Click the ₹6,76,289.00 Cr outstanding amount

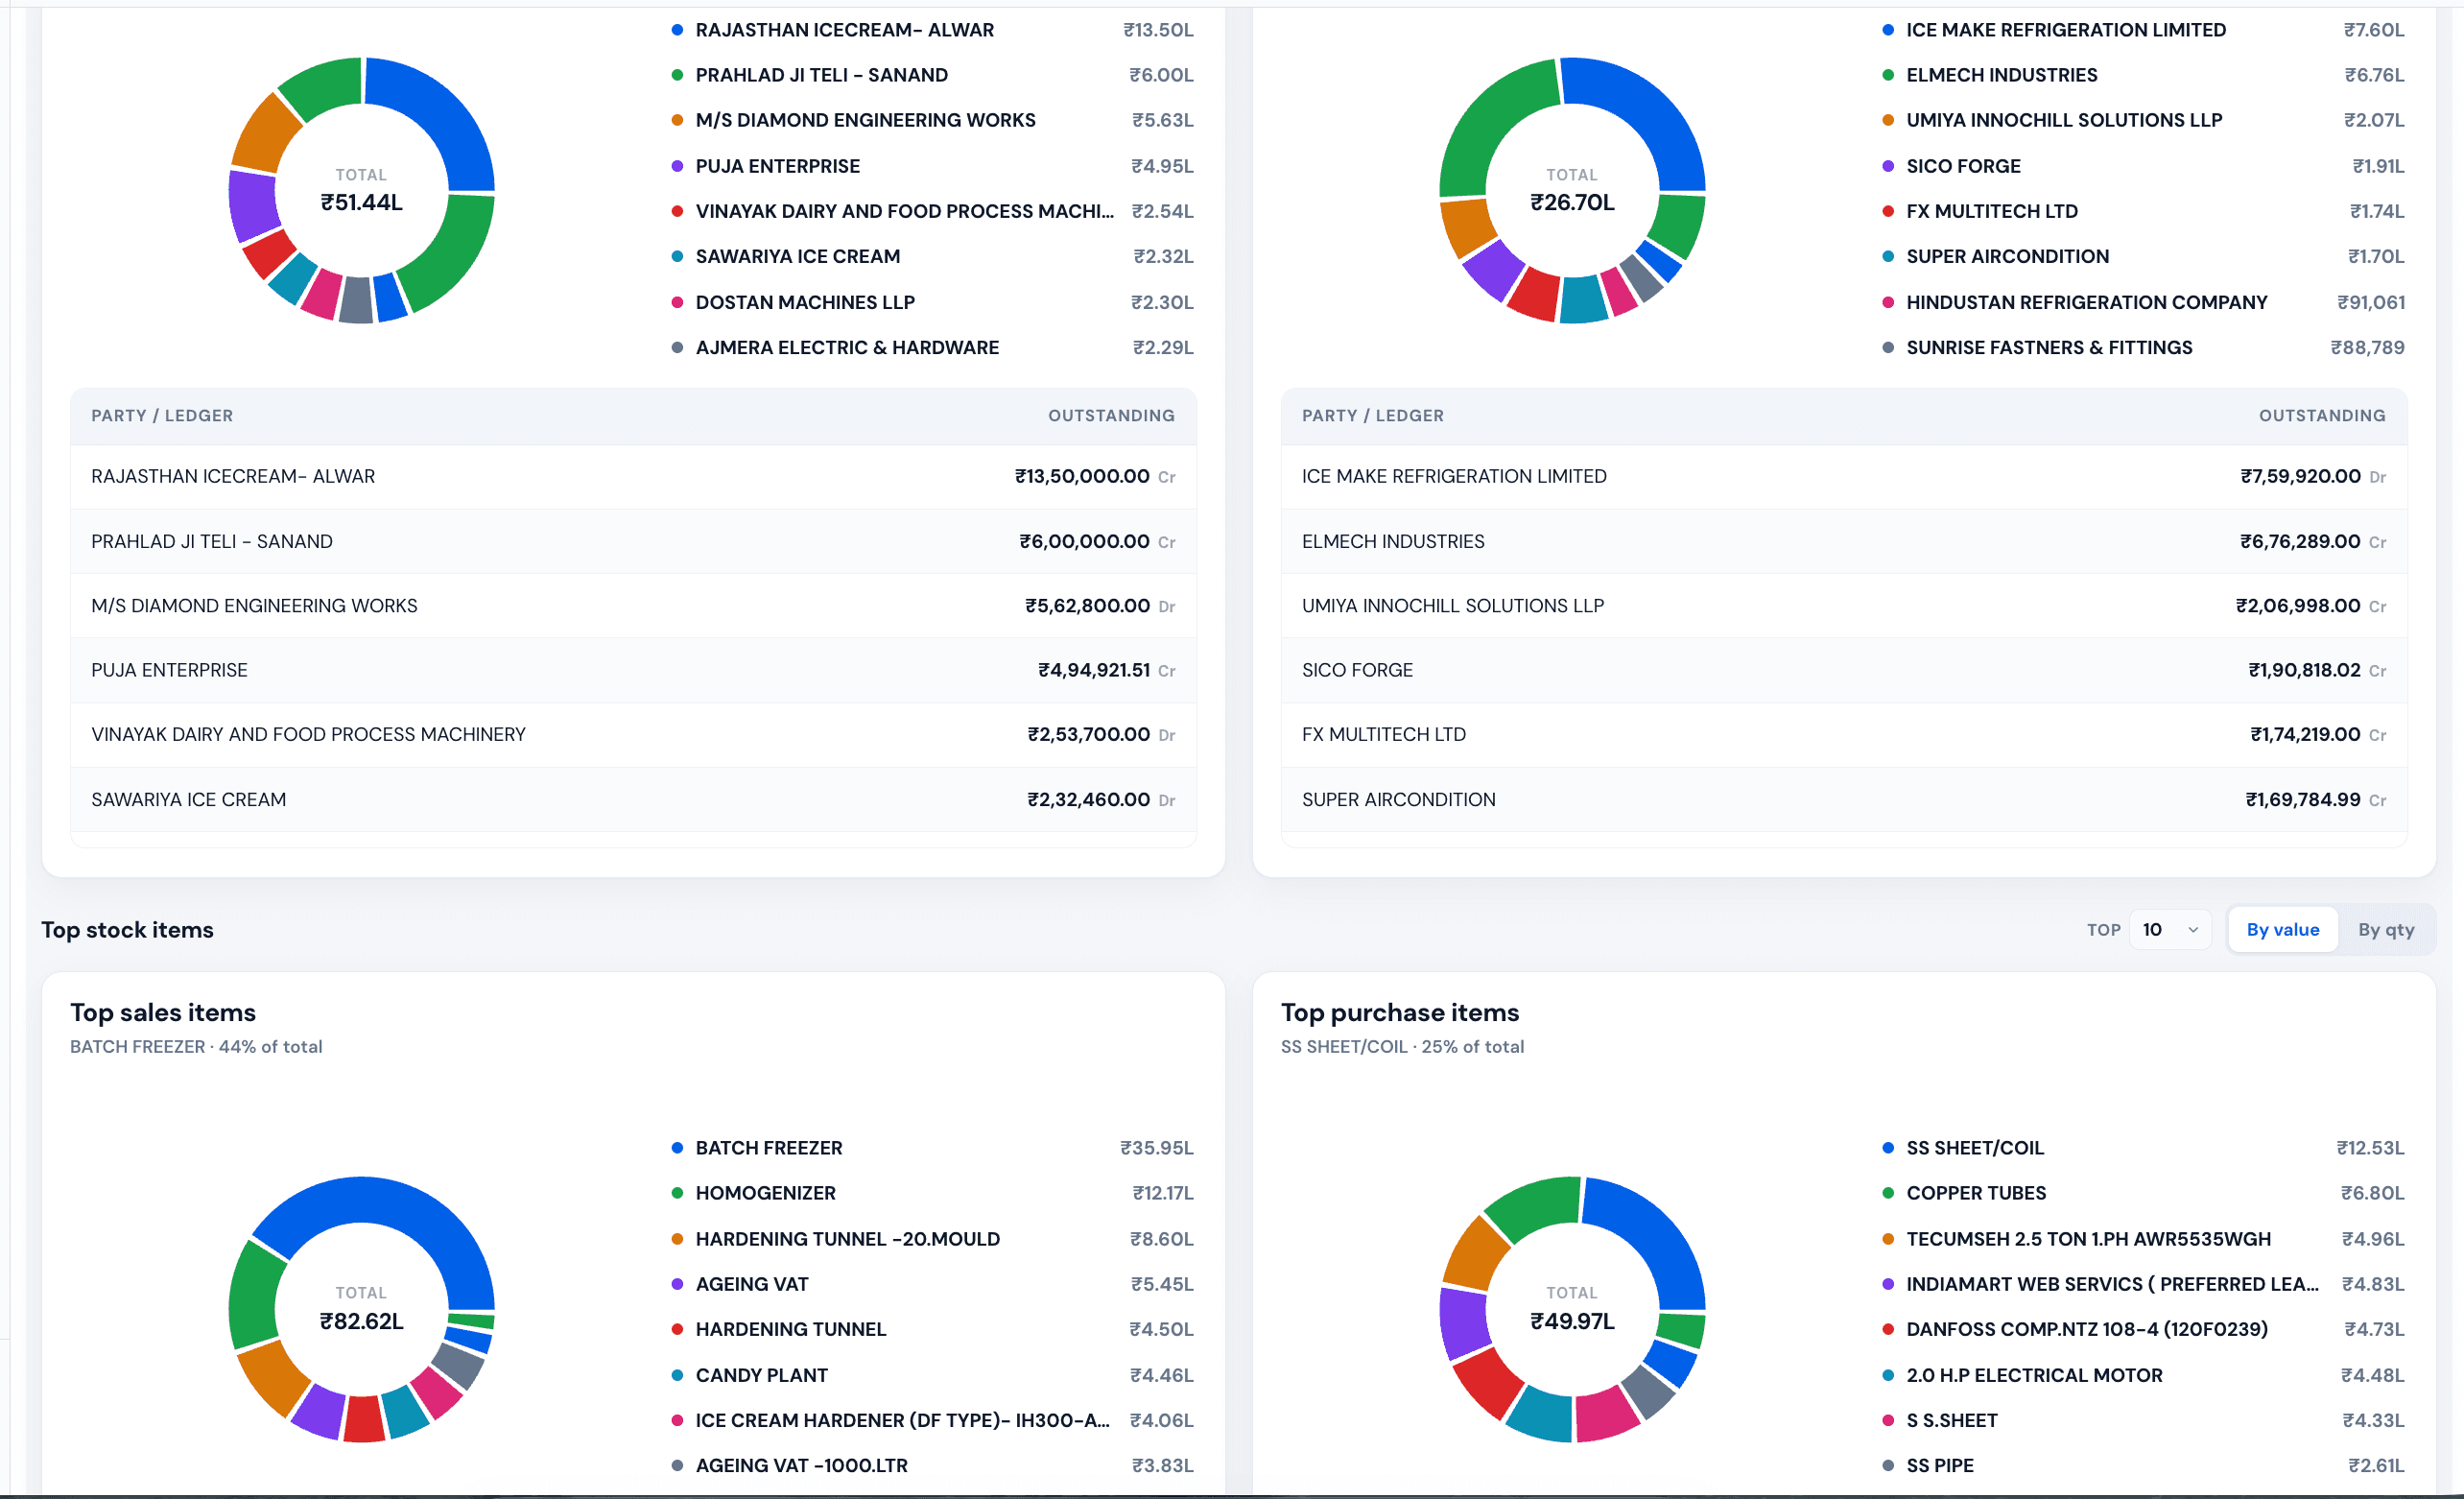pyautogui.click(x=2313, y=541)
